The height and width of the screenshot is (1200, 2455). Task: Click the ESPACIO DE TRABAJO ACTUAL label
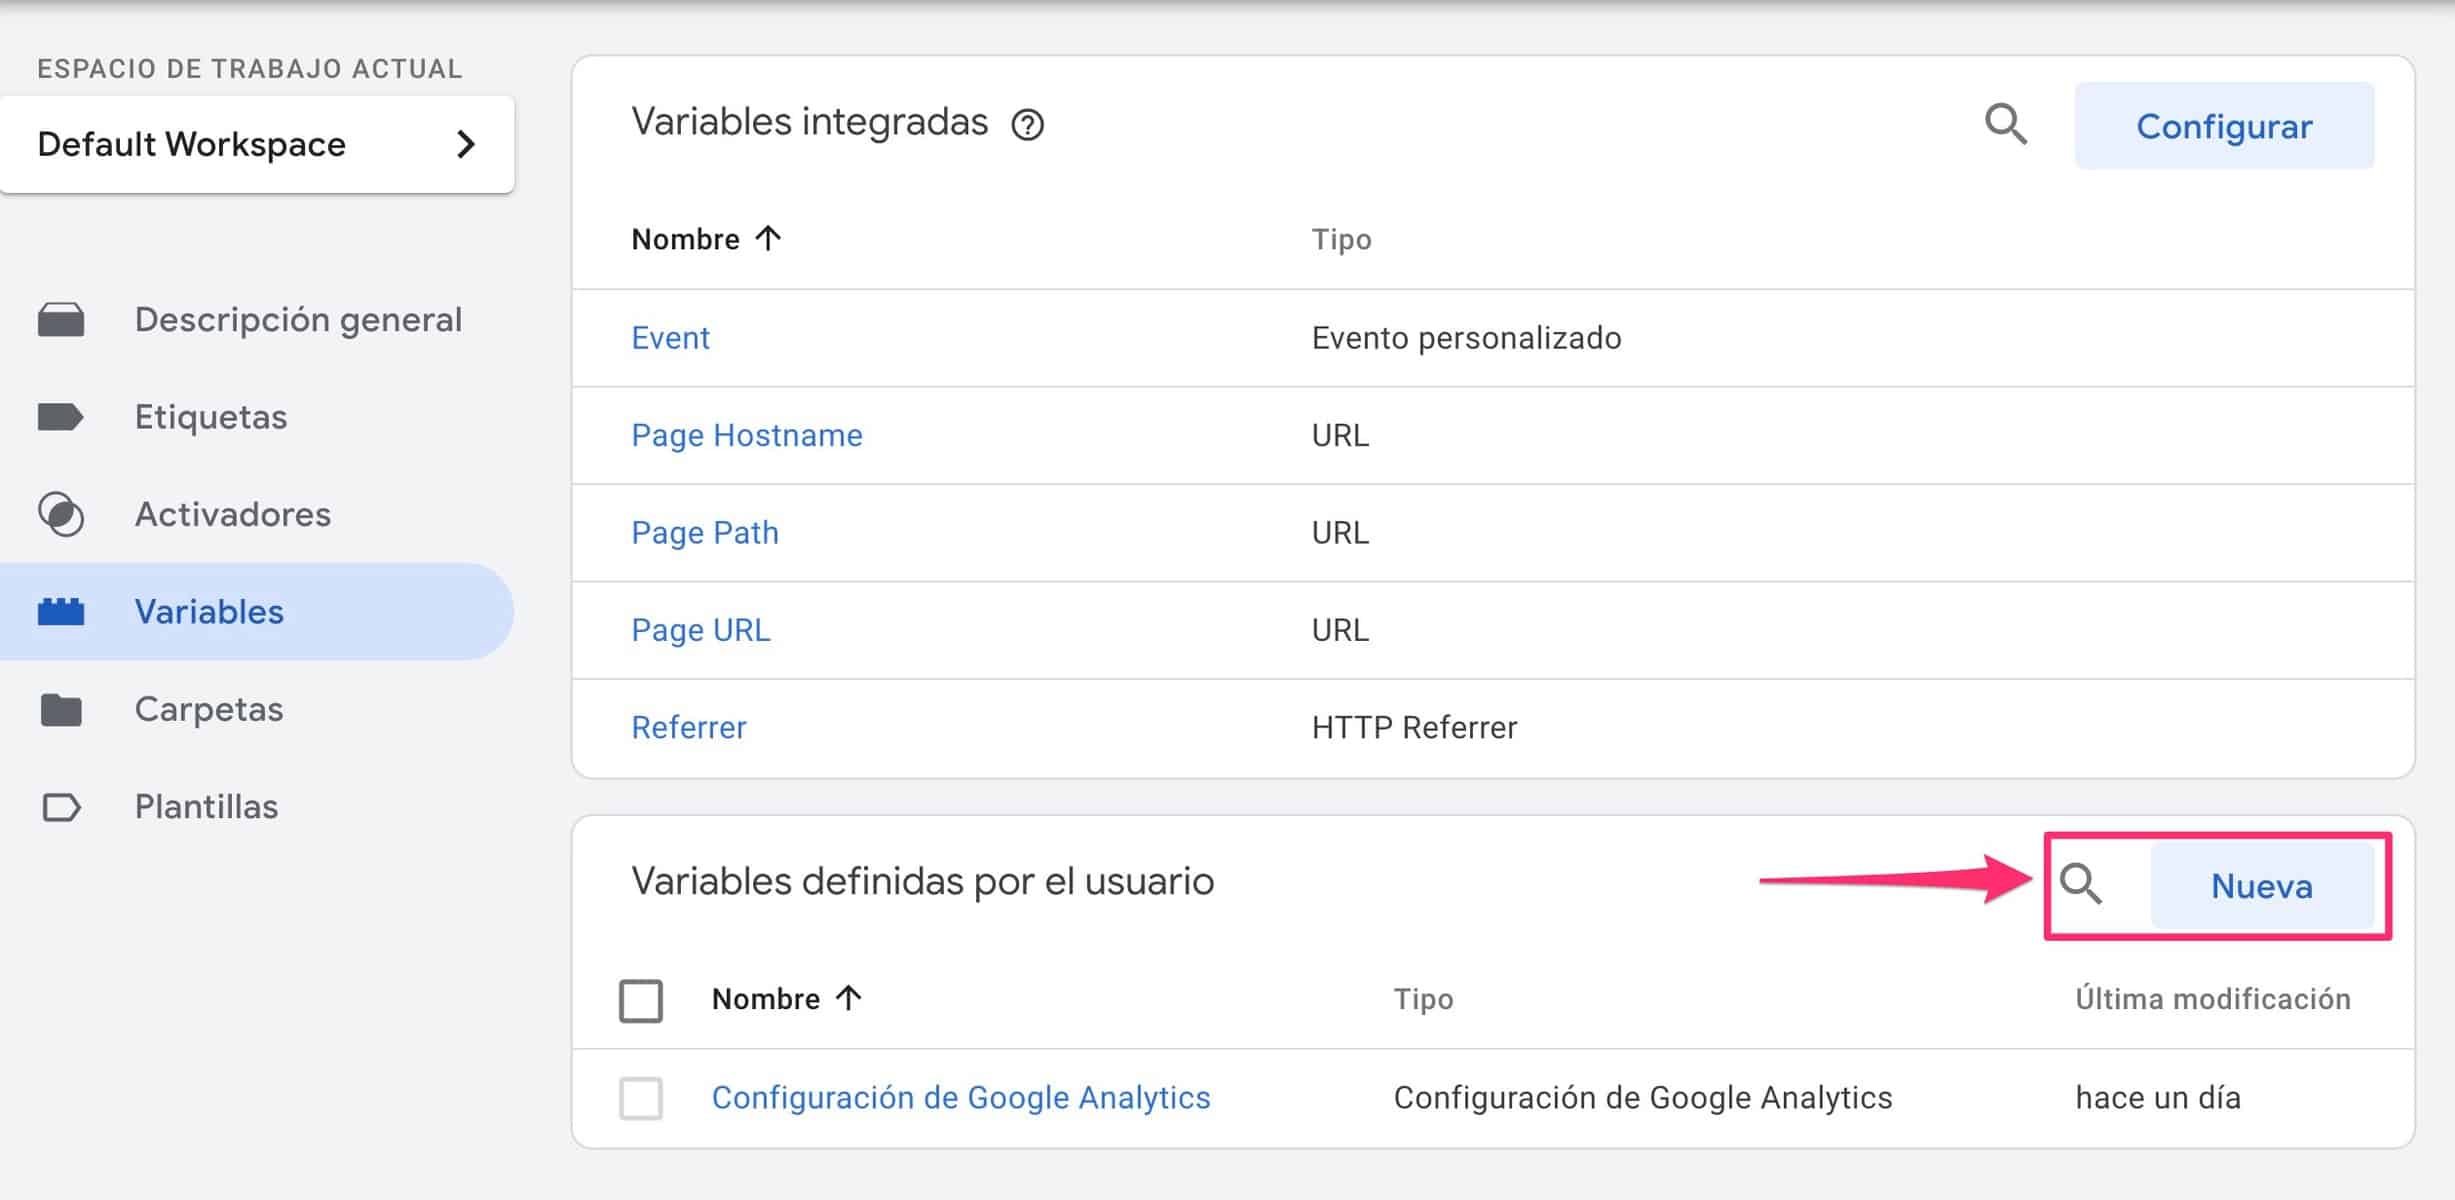(x=250, y=69)
